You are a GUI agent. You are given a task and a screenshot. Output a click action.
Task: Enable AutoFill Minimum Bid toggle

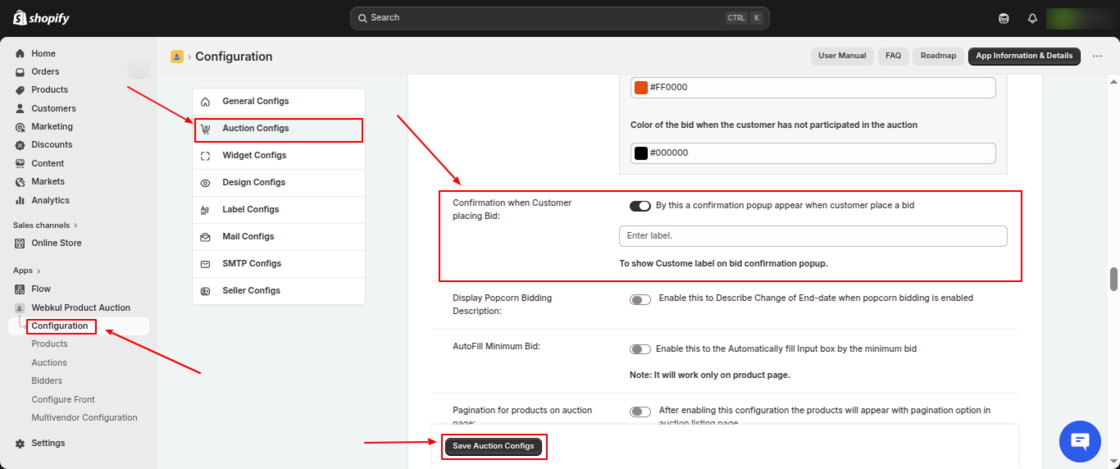[x=640, y=349]
